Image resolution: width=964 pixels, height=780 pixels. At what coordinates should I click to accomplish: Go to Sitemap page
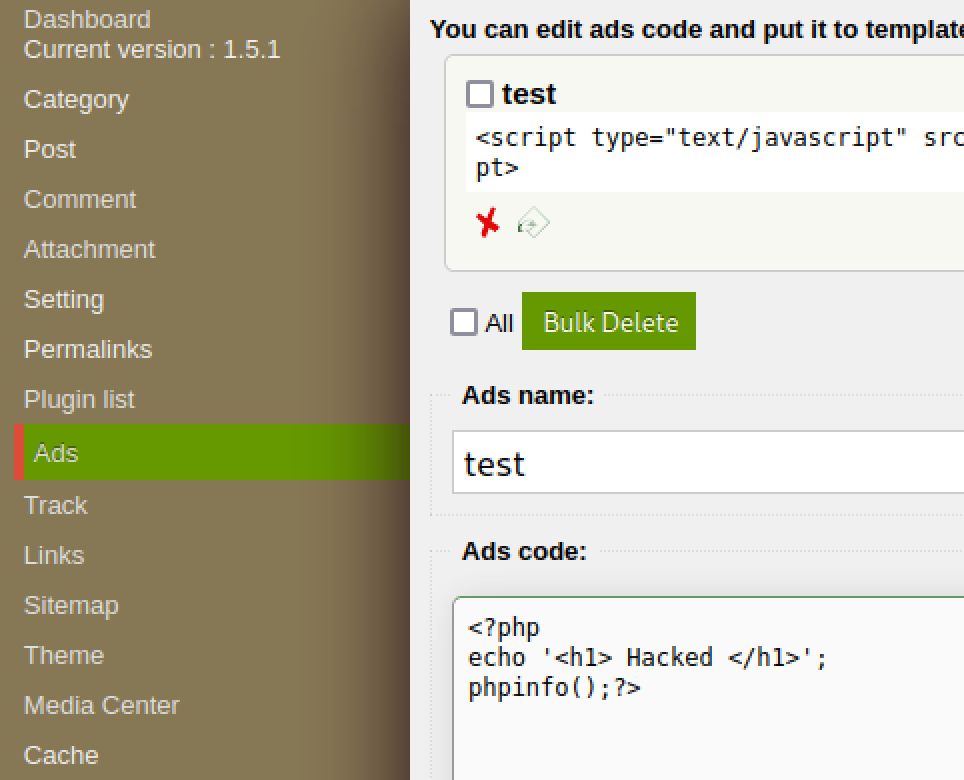71,605
